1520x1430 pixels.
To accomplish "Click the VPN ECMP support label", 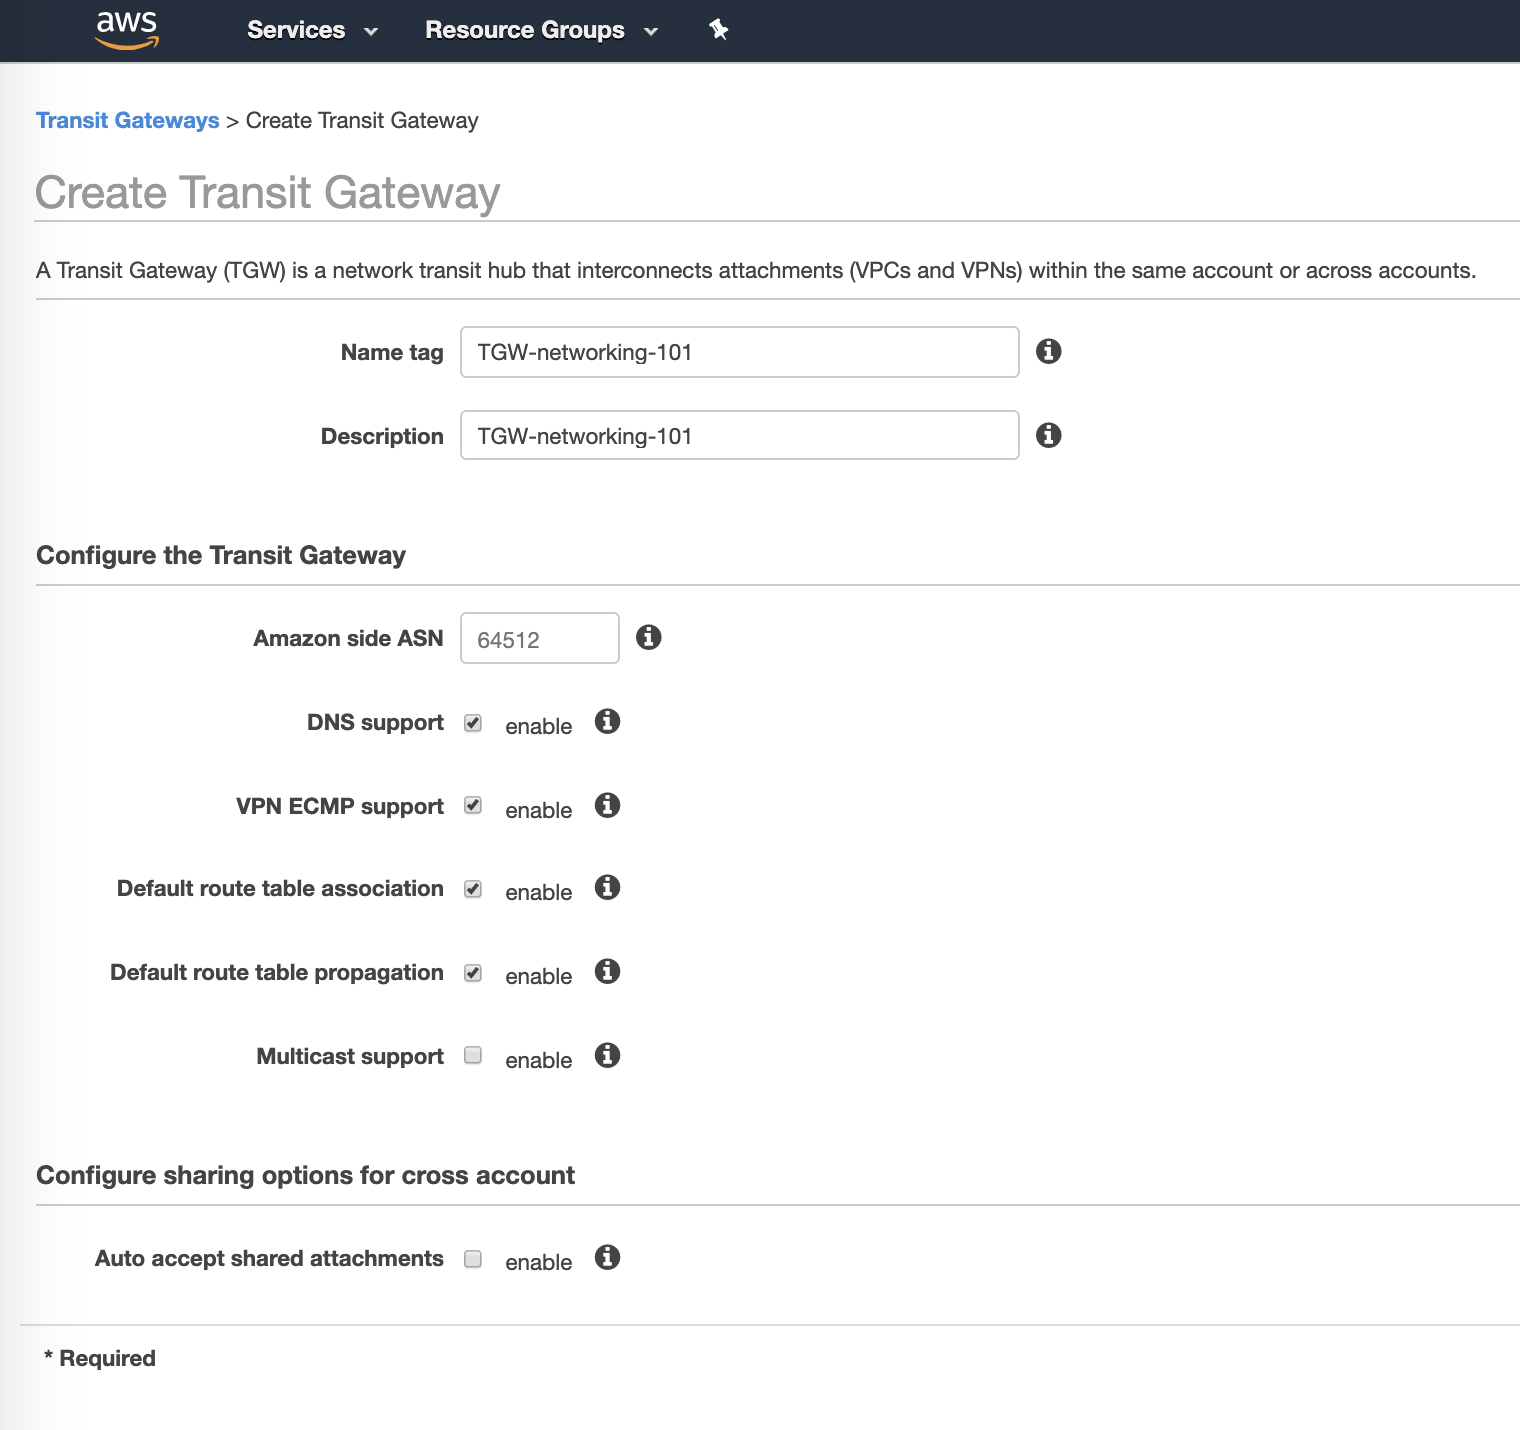I will (340, 806).
